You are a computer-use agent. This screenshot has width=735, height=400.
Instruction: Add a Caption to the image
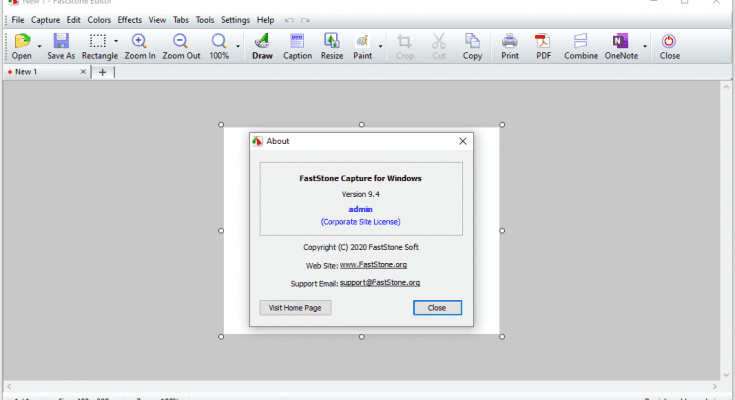pyautogui.click(x=297, y=46)
